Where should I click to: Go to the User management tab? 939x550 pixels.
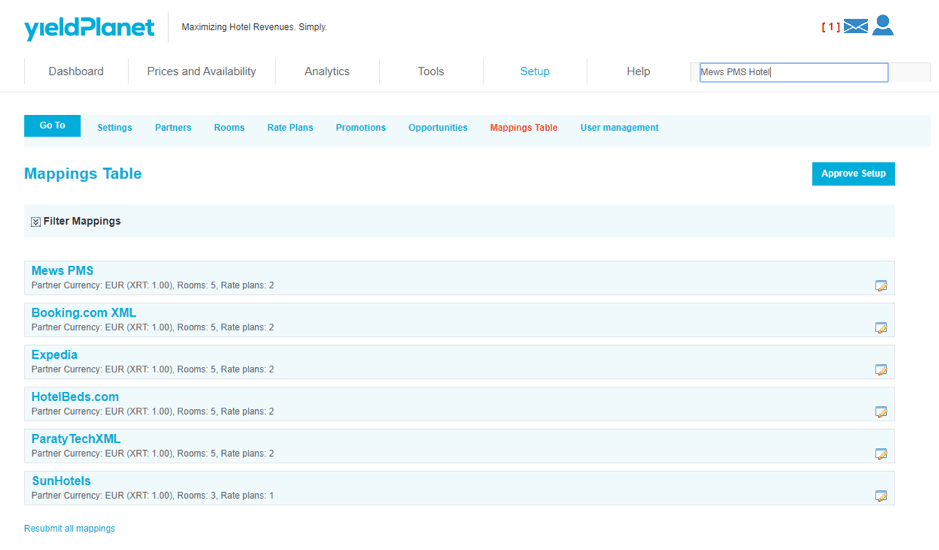619,128
